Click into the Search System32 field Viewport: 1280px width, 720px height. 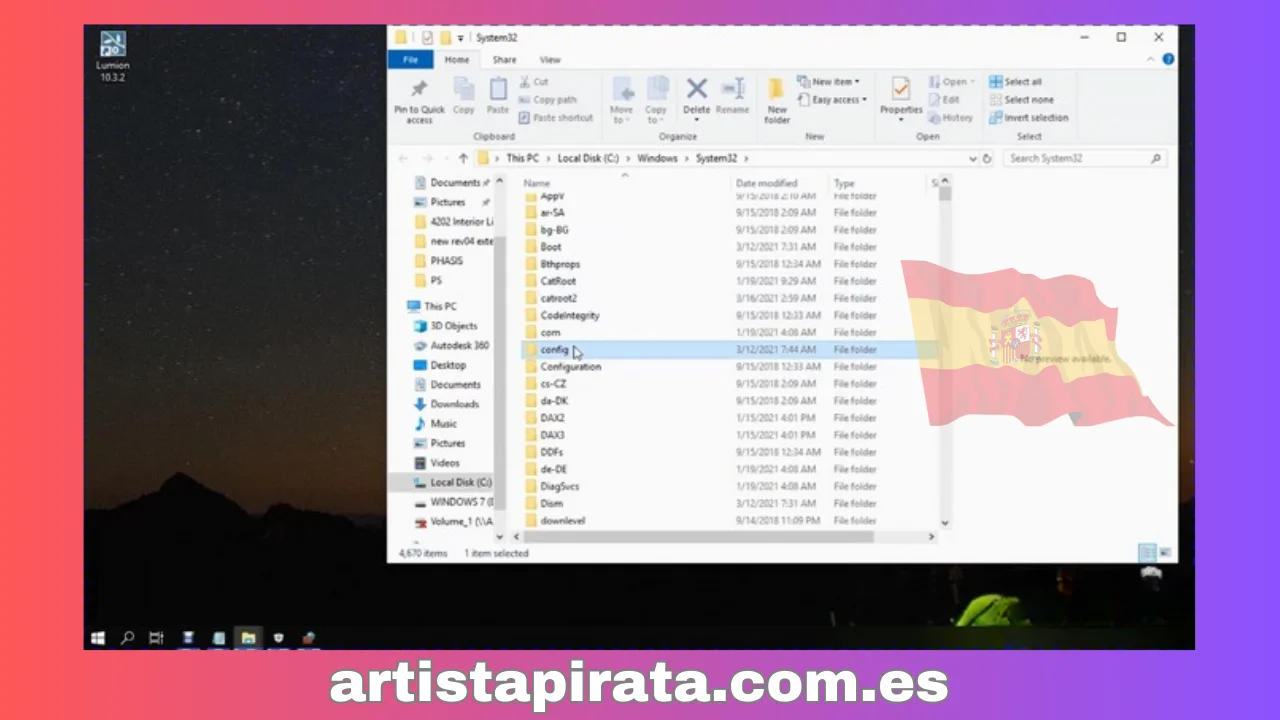pos(1085,158)
